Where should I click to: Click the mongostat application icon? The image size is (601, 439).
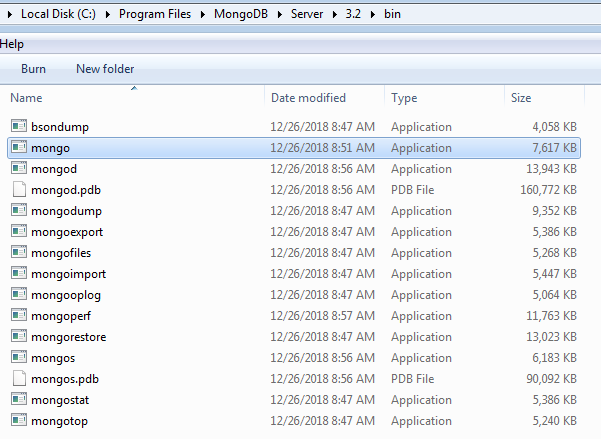pyautogui.click(x=19, y=399)
